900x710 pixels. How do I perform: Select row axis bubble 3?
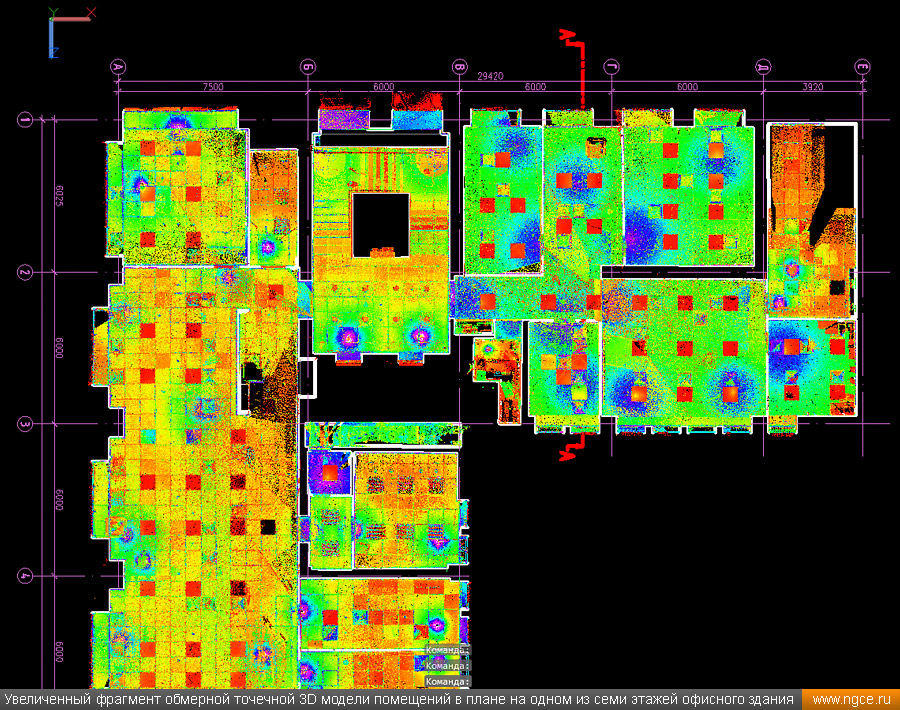point(25,424)
